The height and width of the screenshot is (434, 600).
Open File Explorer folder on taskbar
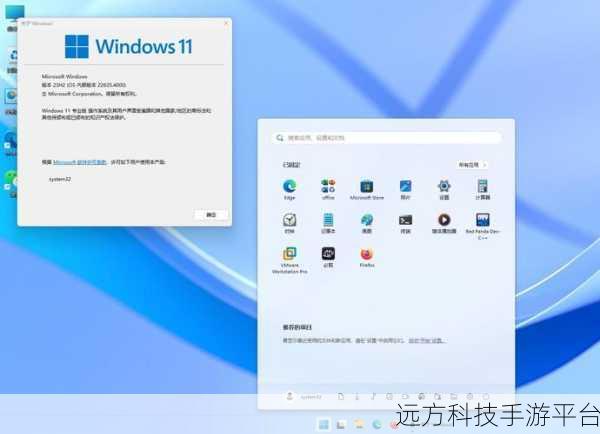[359, 424]
